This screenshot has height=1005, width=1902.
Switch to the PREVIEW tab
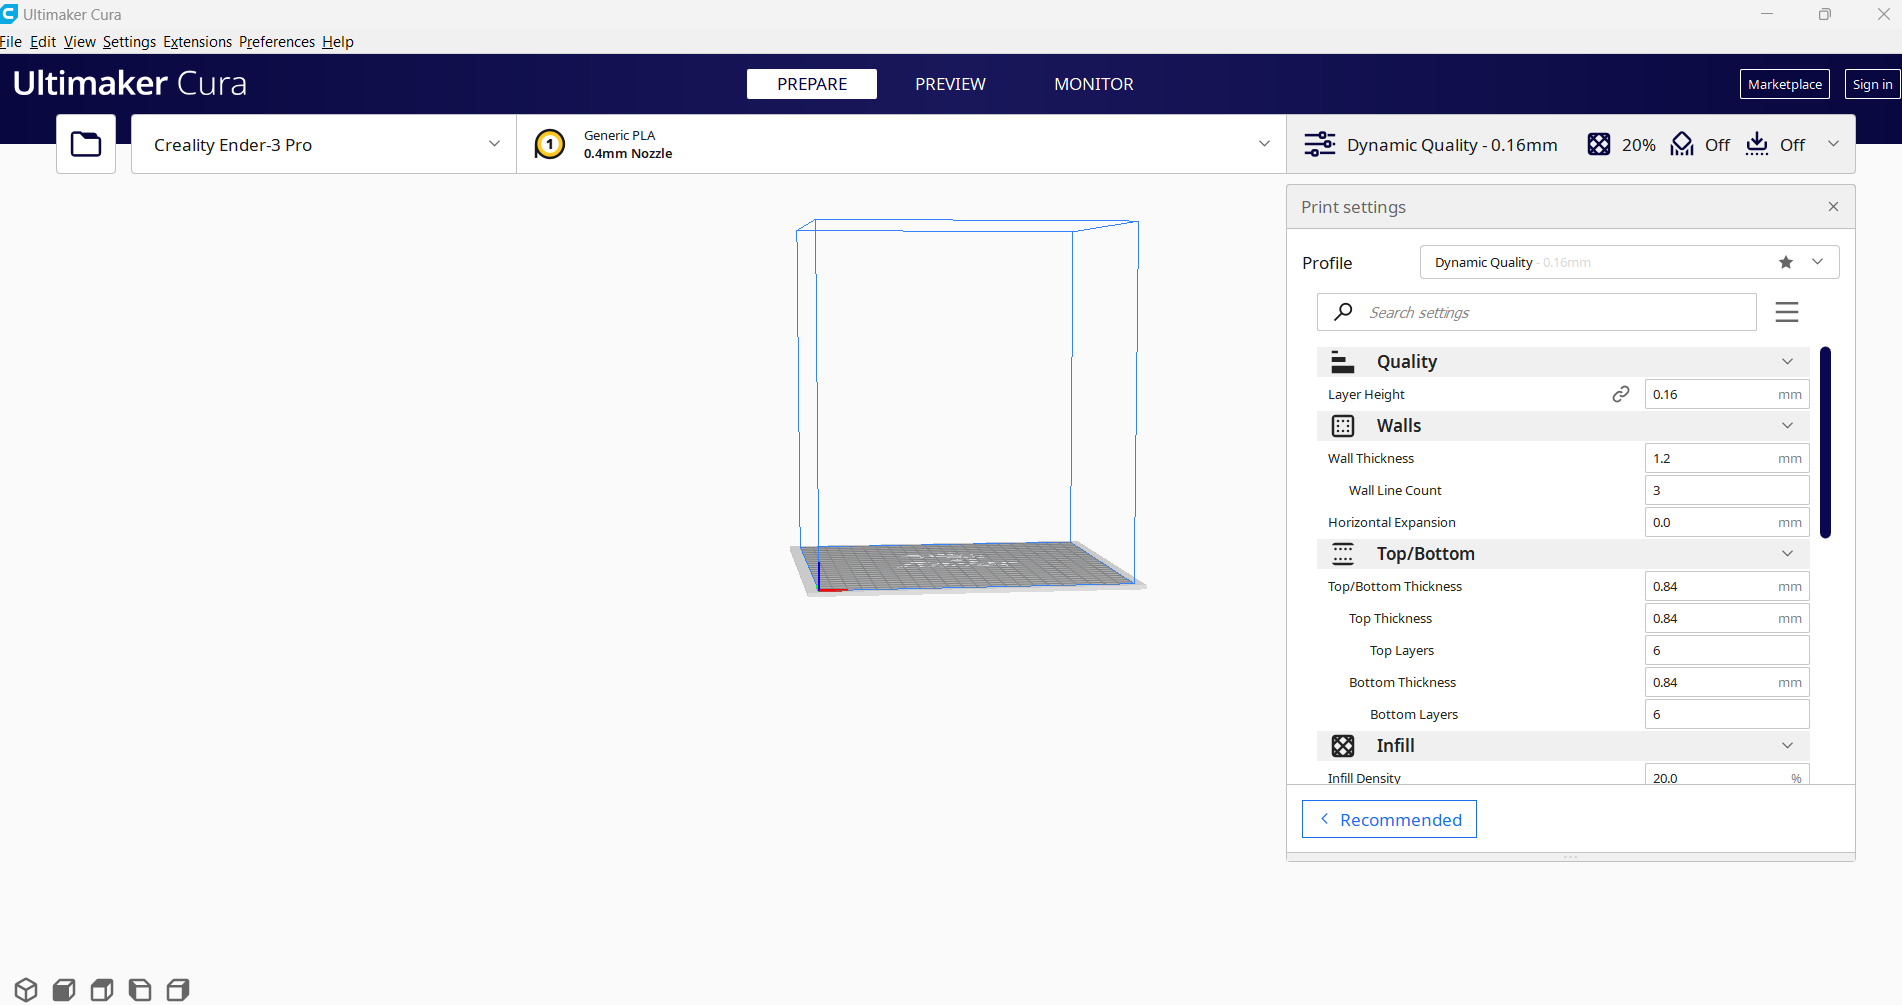pyautogui.click(x=949, y=84)
